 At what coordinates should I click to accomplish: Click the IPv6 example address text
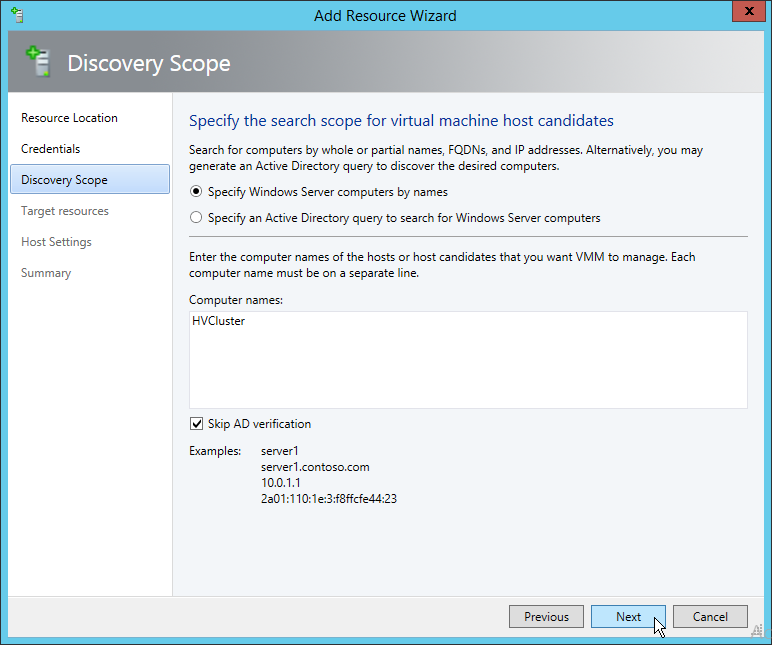[329, 498]
